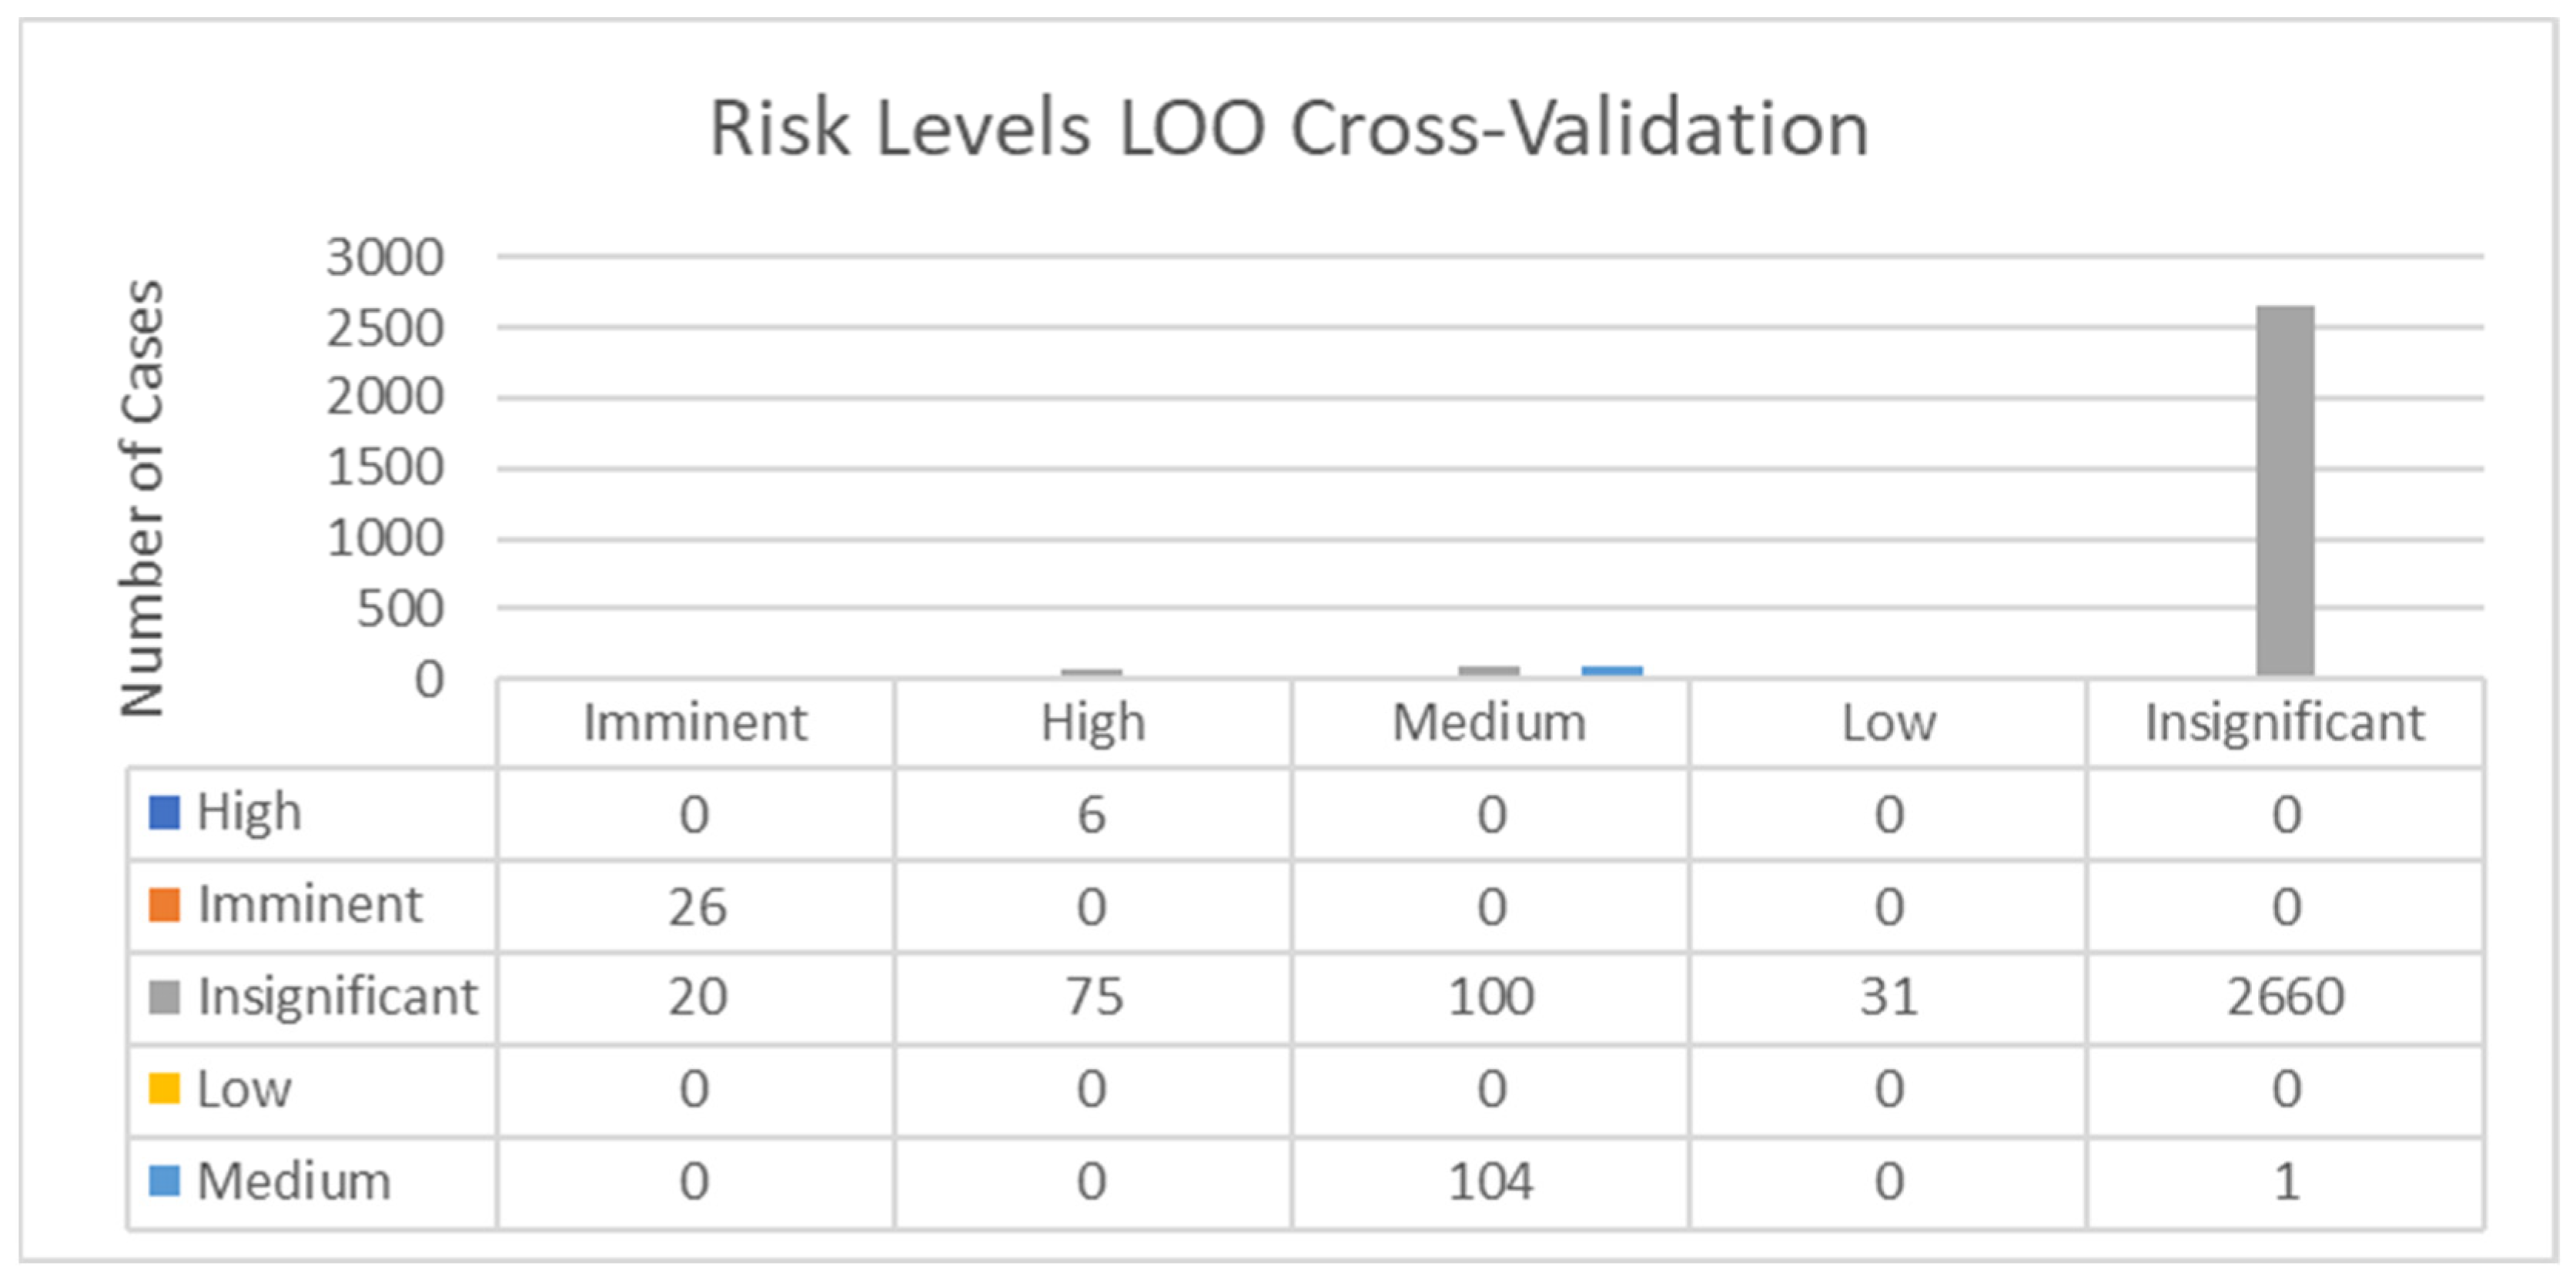Click the orange Imminent legend swatch
Viewport: 2576px width, 1280px height.
[x=164, y=904]
